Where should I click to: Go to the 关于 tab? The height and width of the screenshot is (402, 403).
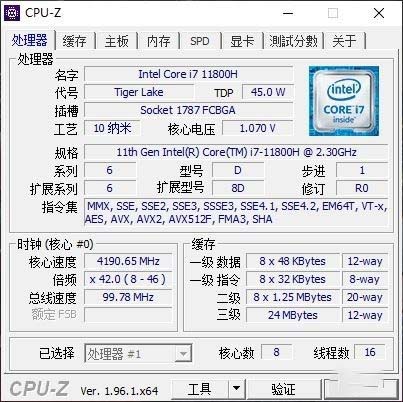pyautogui.click(x=344, y=41)
